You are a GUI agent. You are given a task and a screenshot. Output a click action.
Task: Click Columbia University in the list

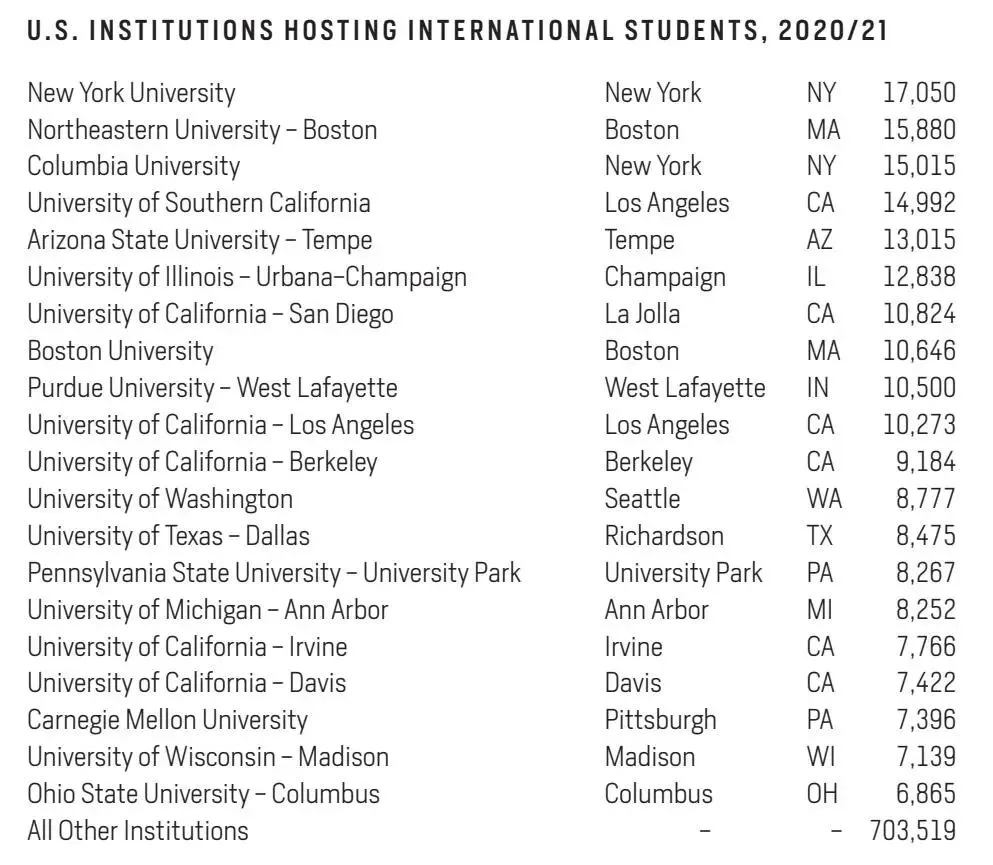133,166
